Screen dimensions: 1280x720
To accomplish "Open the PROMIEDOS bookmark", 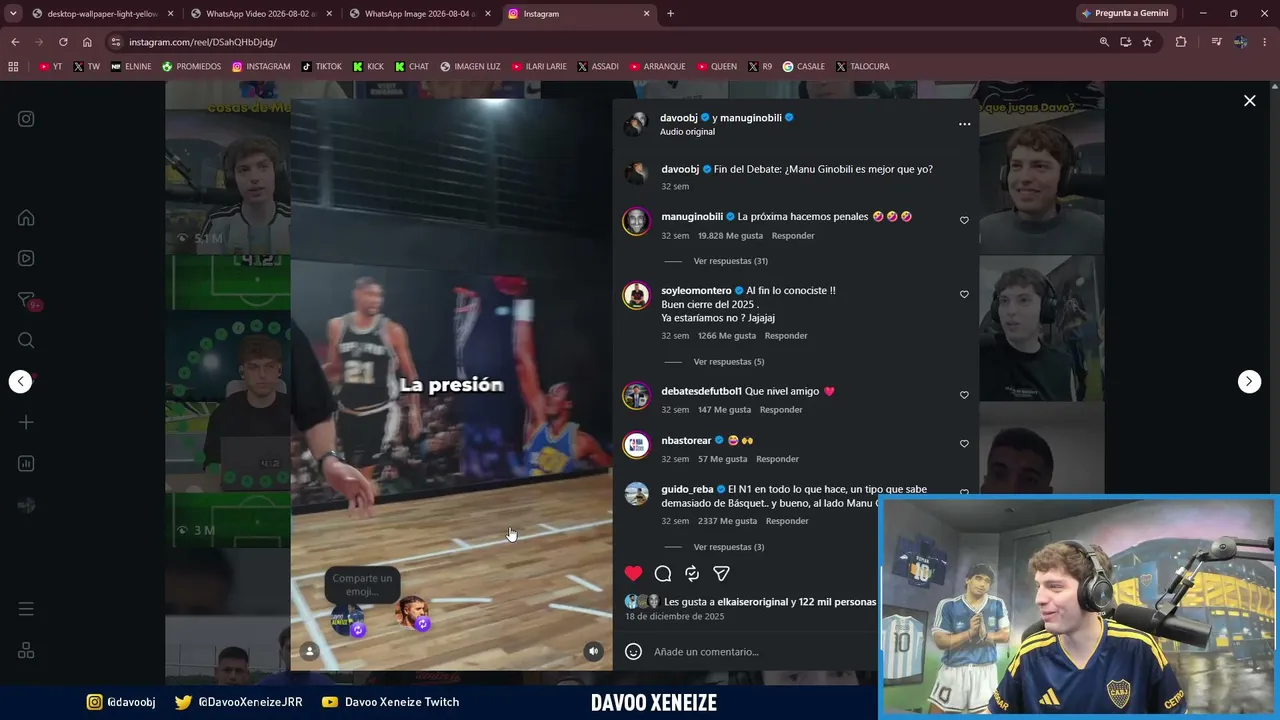I will 191,67.
